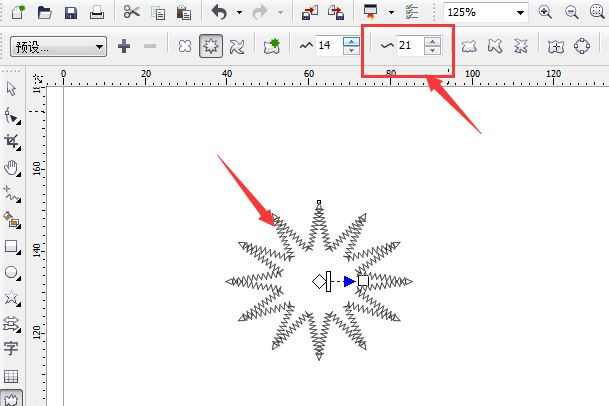
Task: Click the Zoom in magnifier
Action: [x=545, y=12]
